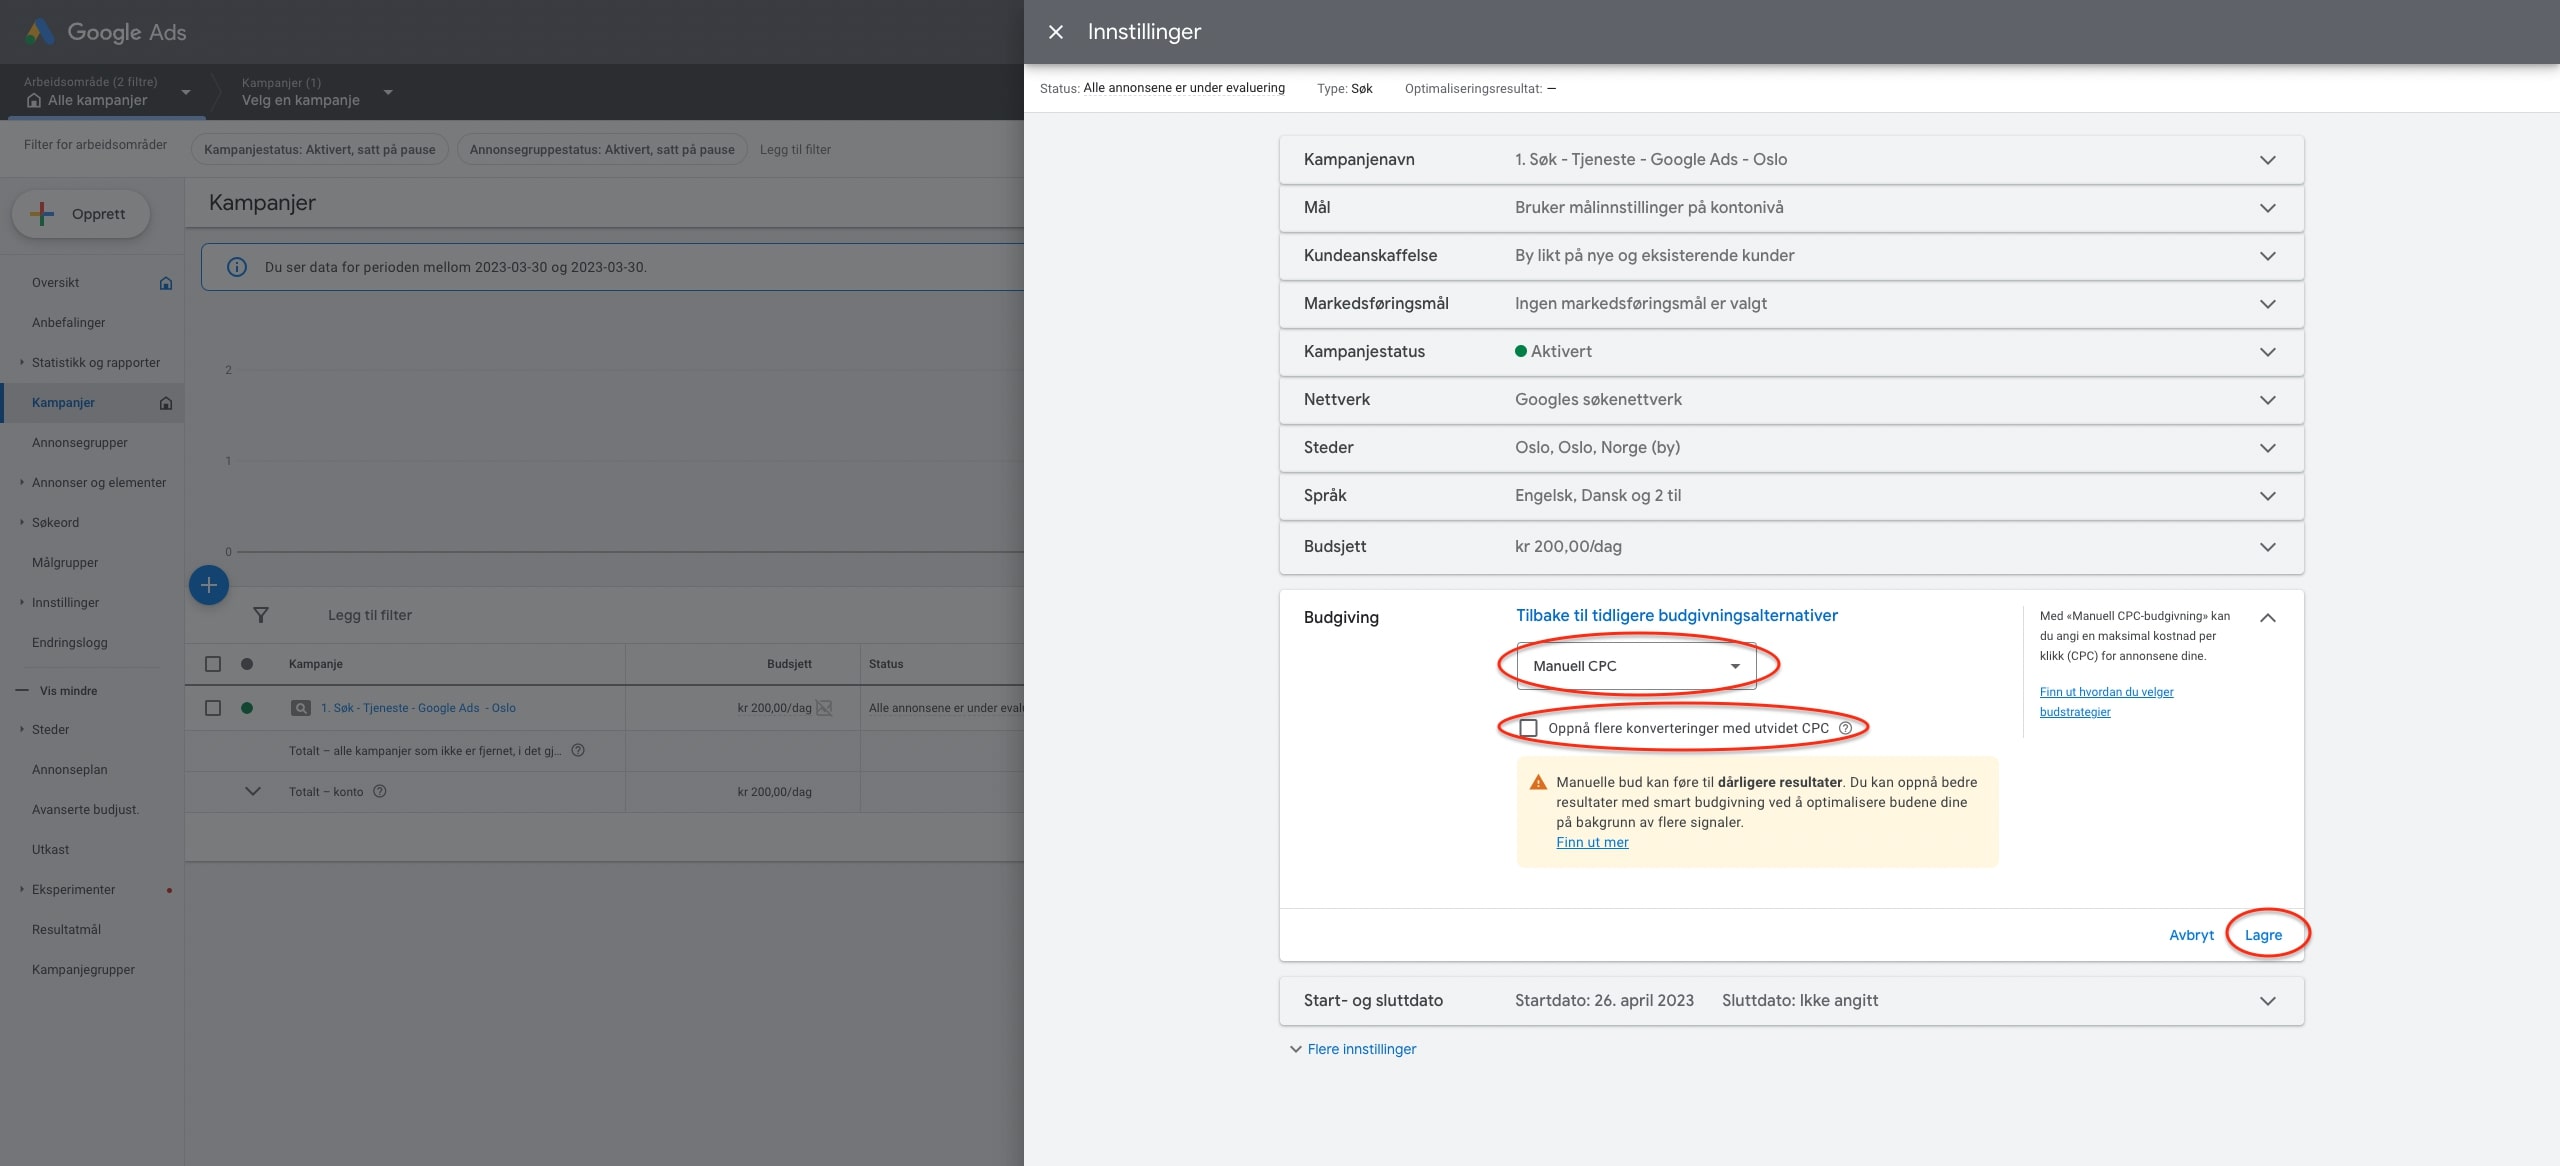
Task: Click help icon next to Totalt – konto
Action: point(380,791)
